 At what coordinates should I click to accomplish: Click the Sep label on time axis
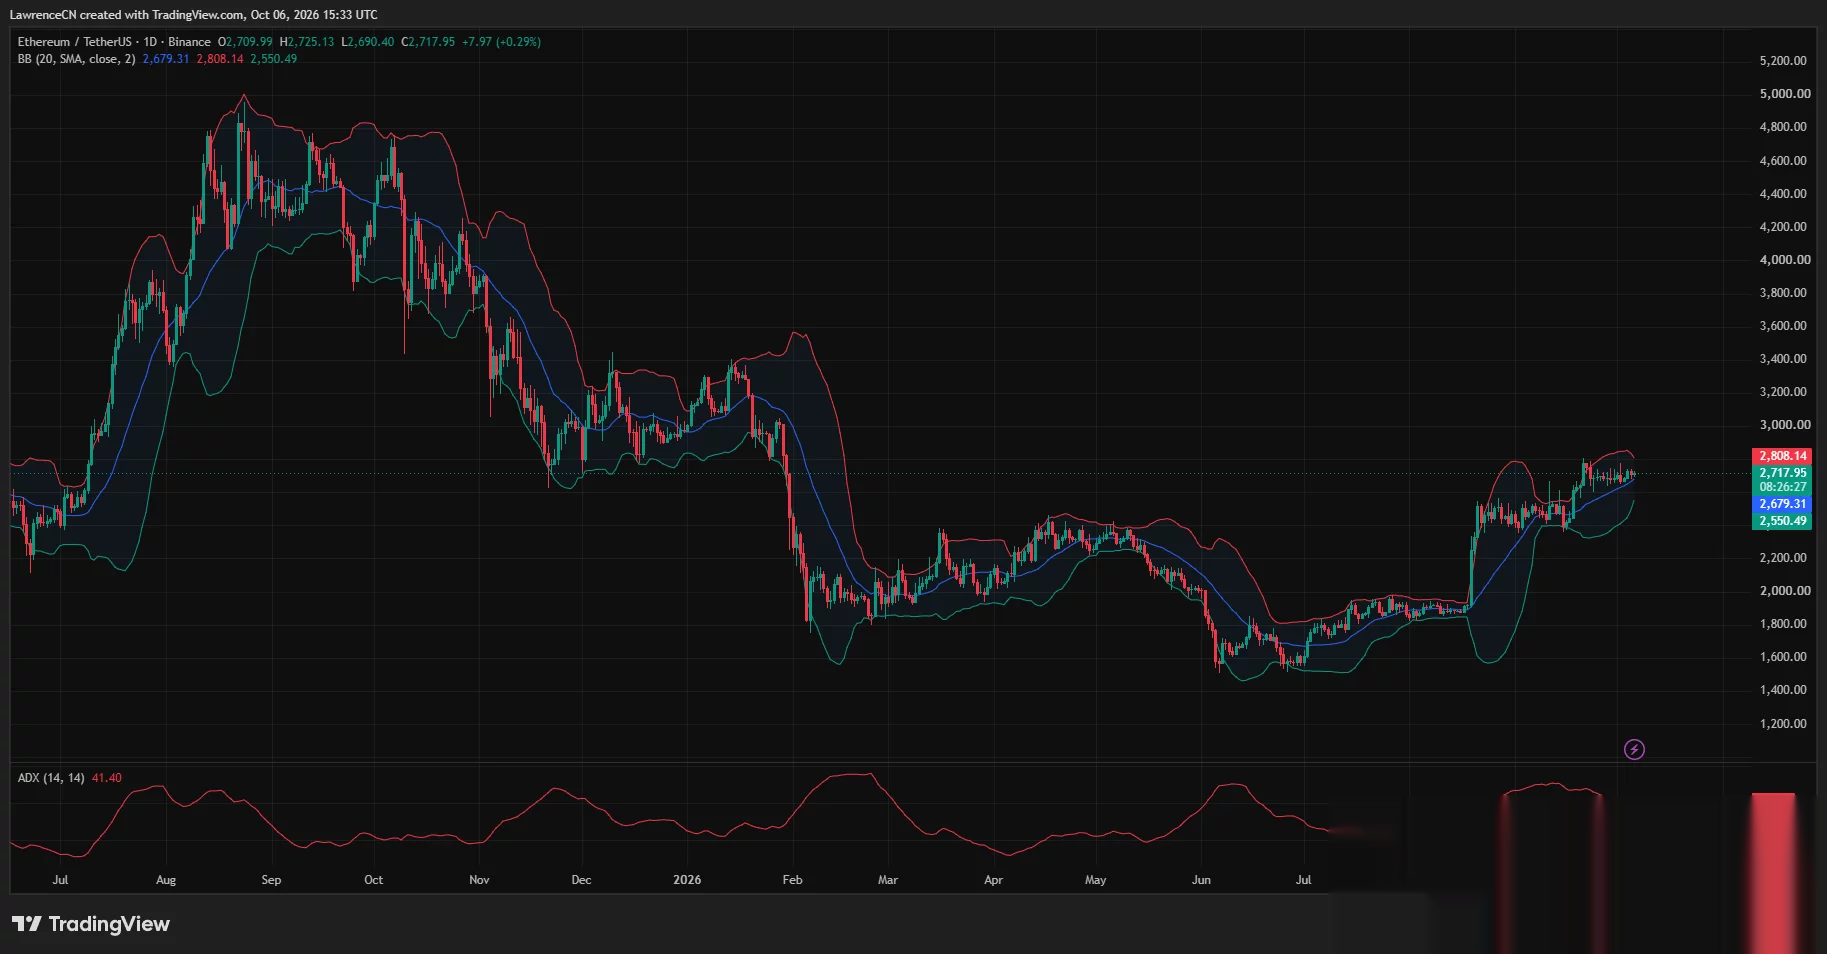click(271, 880)
